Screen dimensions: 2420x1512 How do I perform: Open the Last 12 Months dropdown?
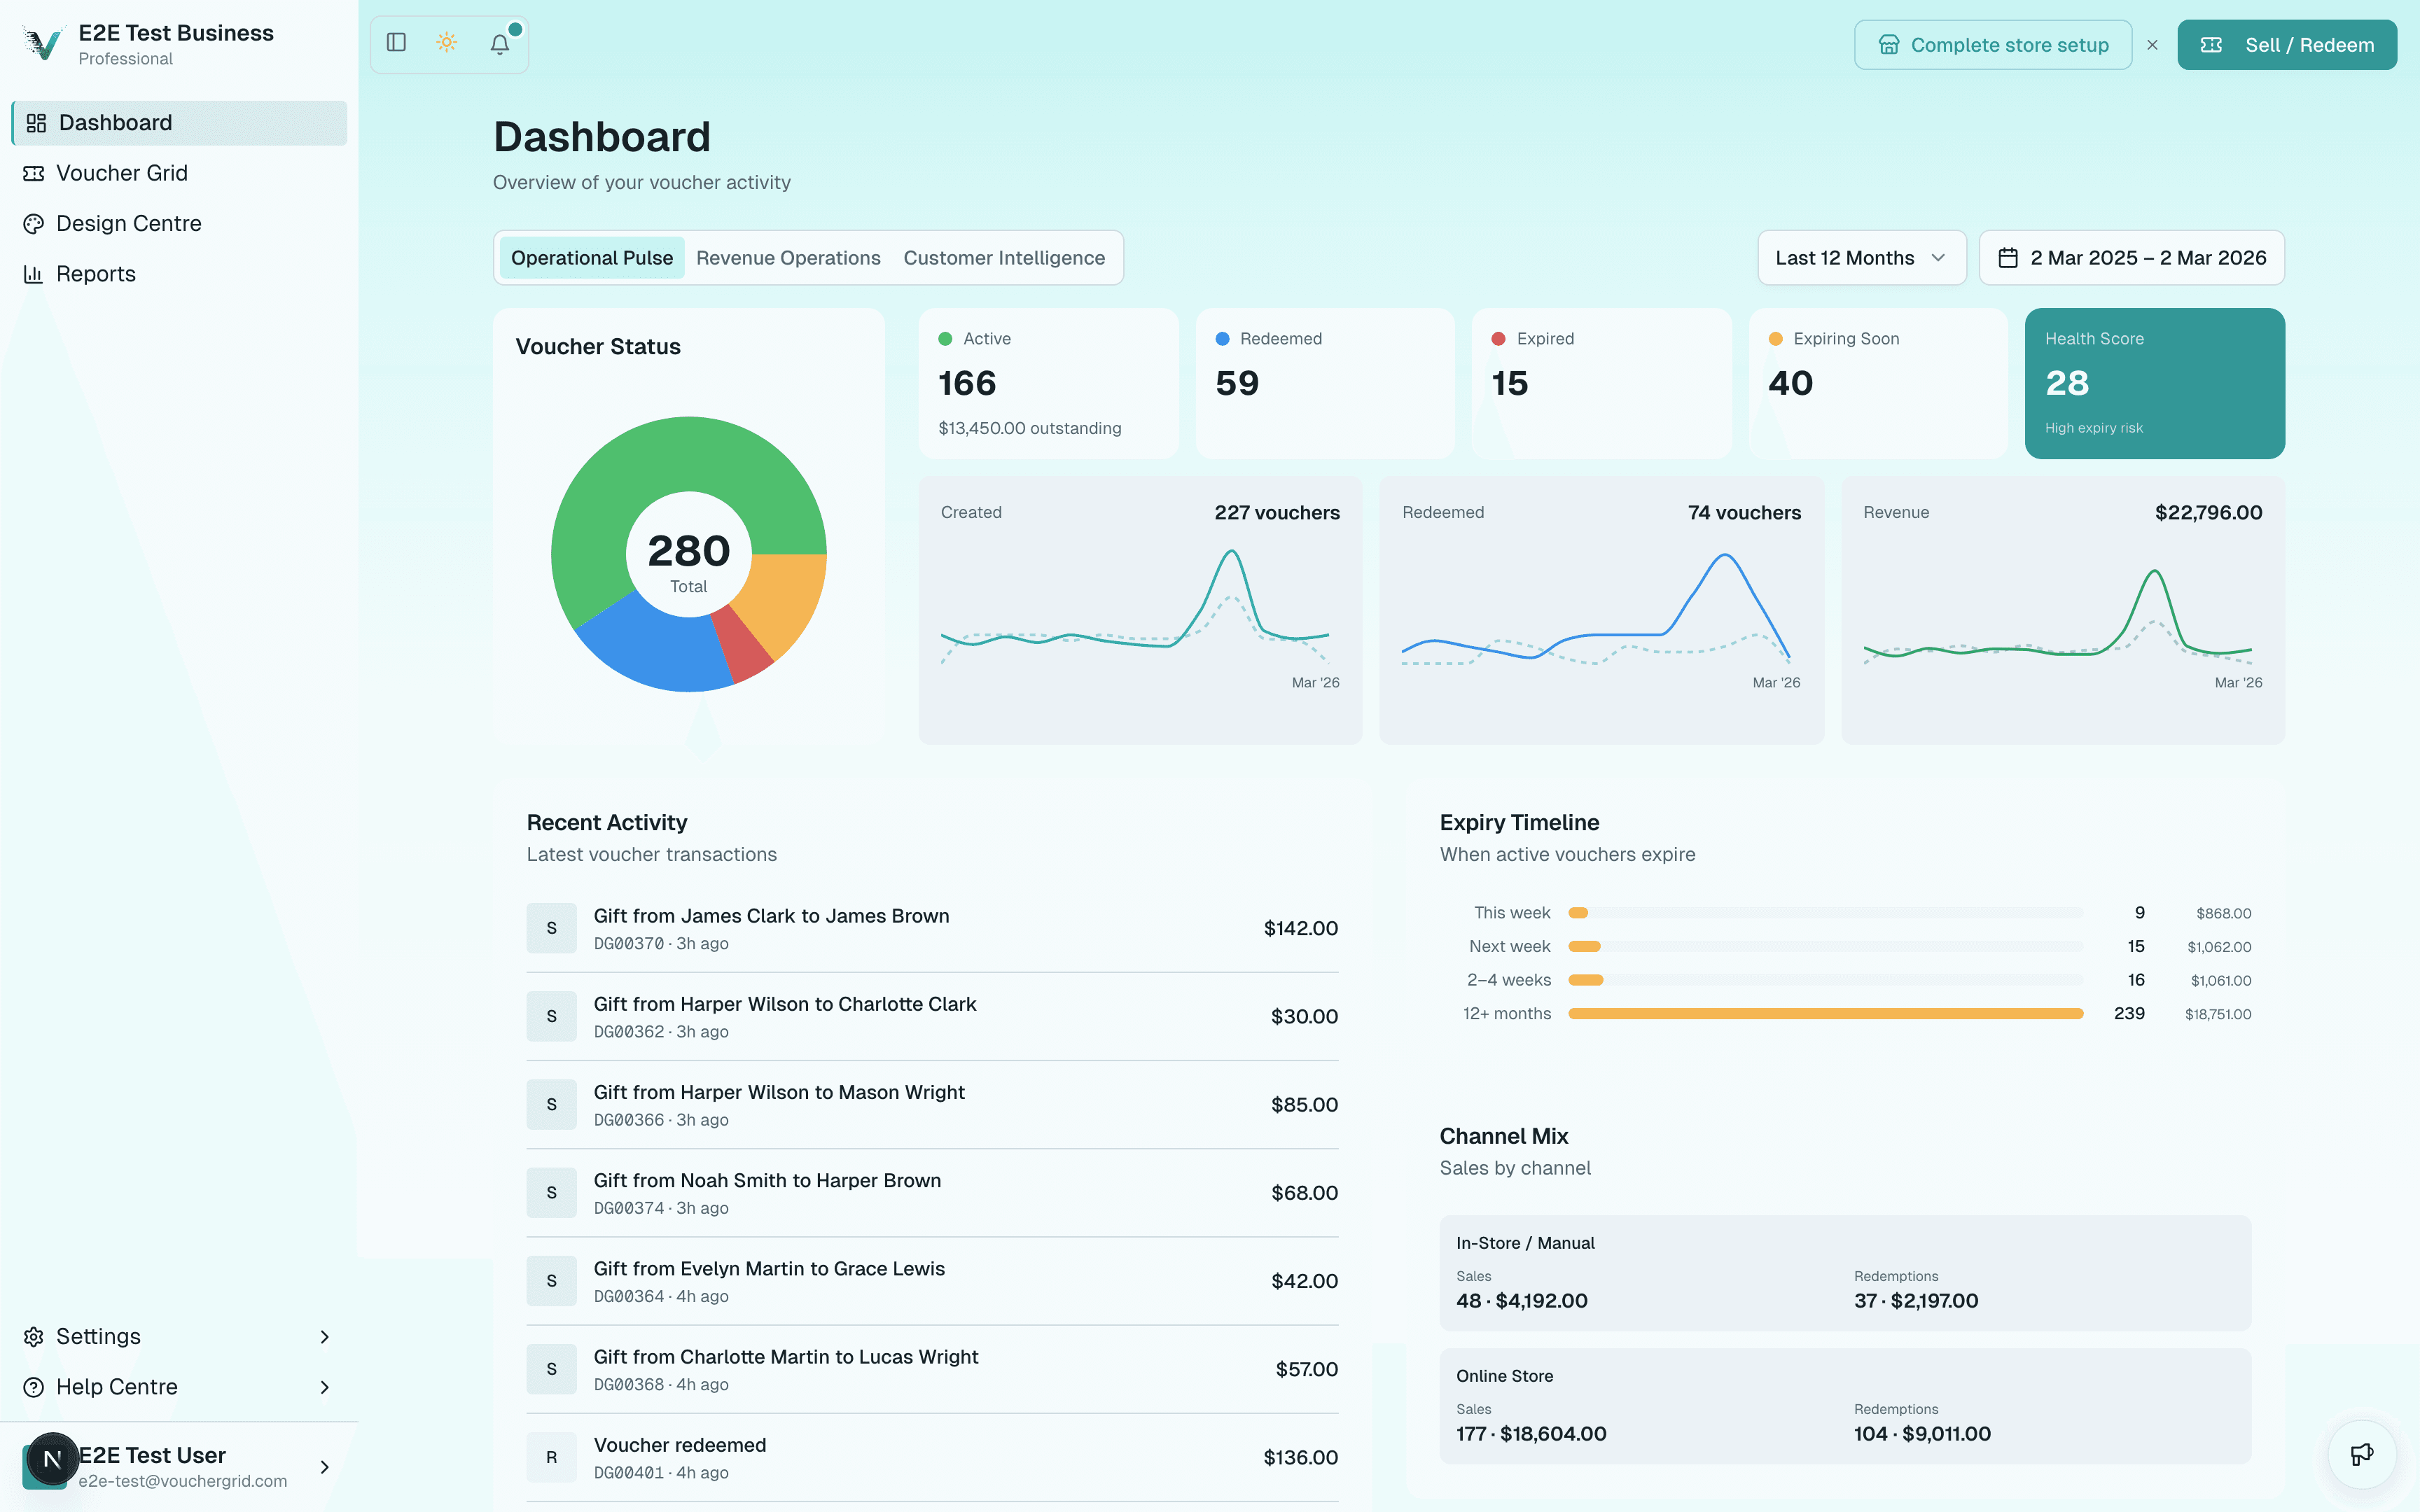1861,257
